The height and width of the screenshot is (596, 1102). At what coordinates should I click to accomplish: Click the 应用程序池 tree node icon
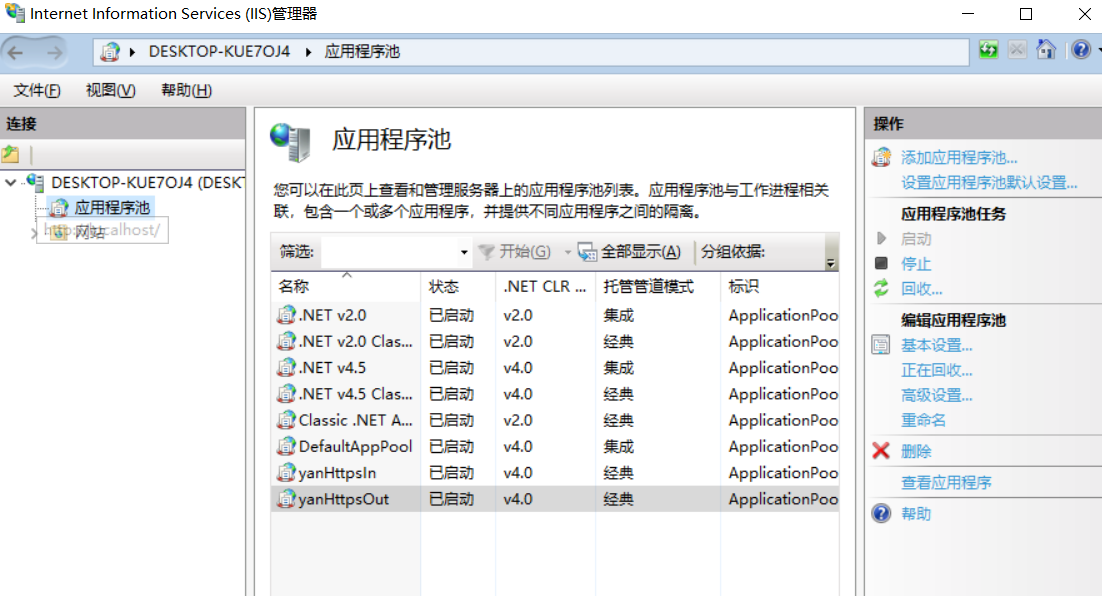pyautogui.click(x=59, y=208)
